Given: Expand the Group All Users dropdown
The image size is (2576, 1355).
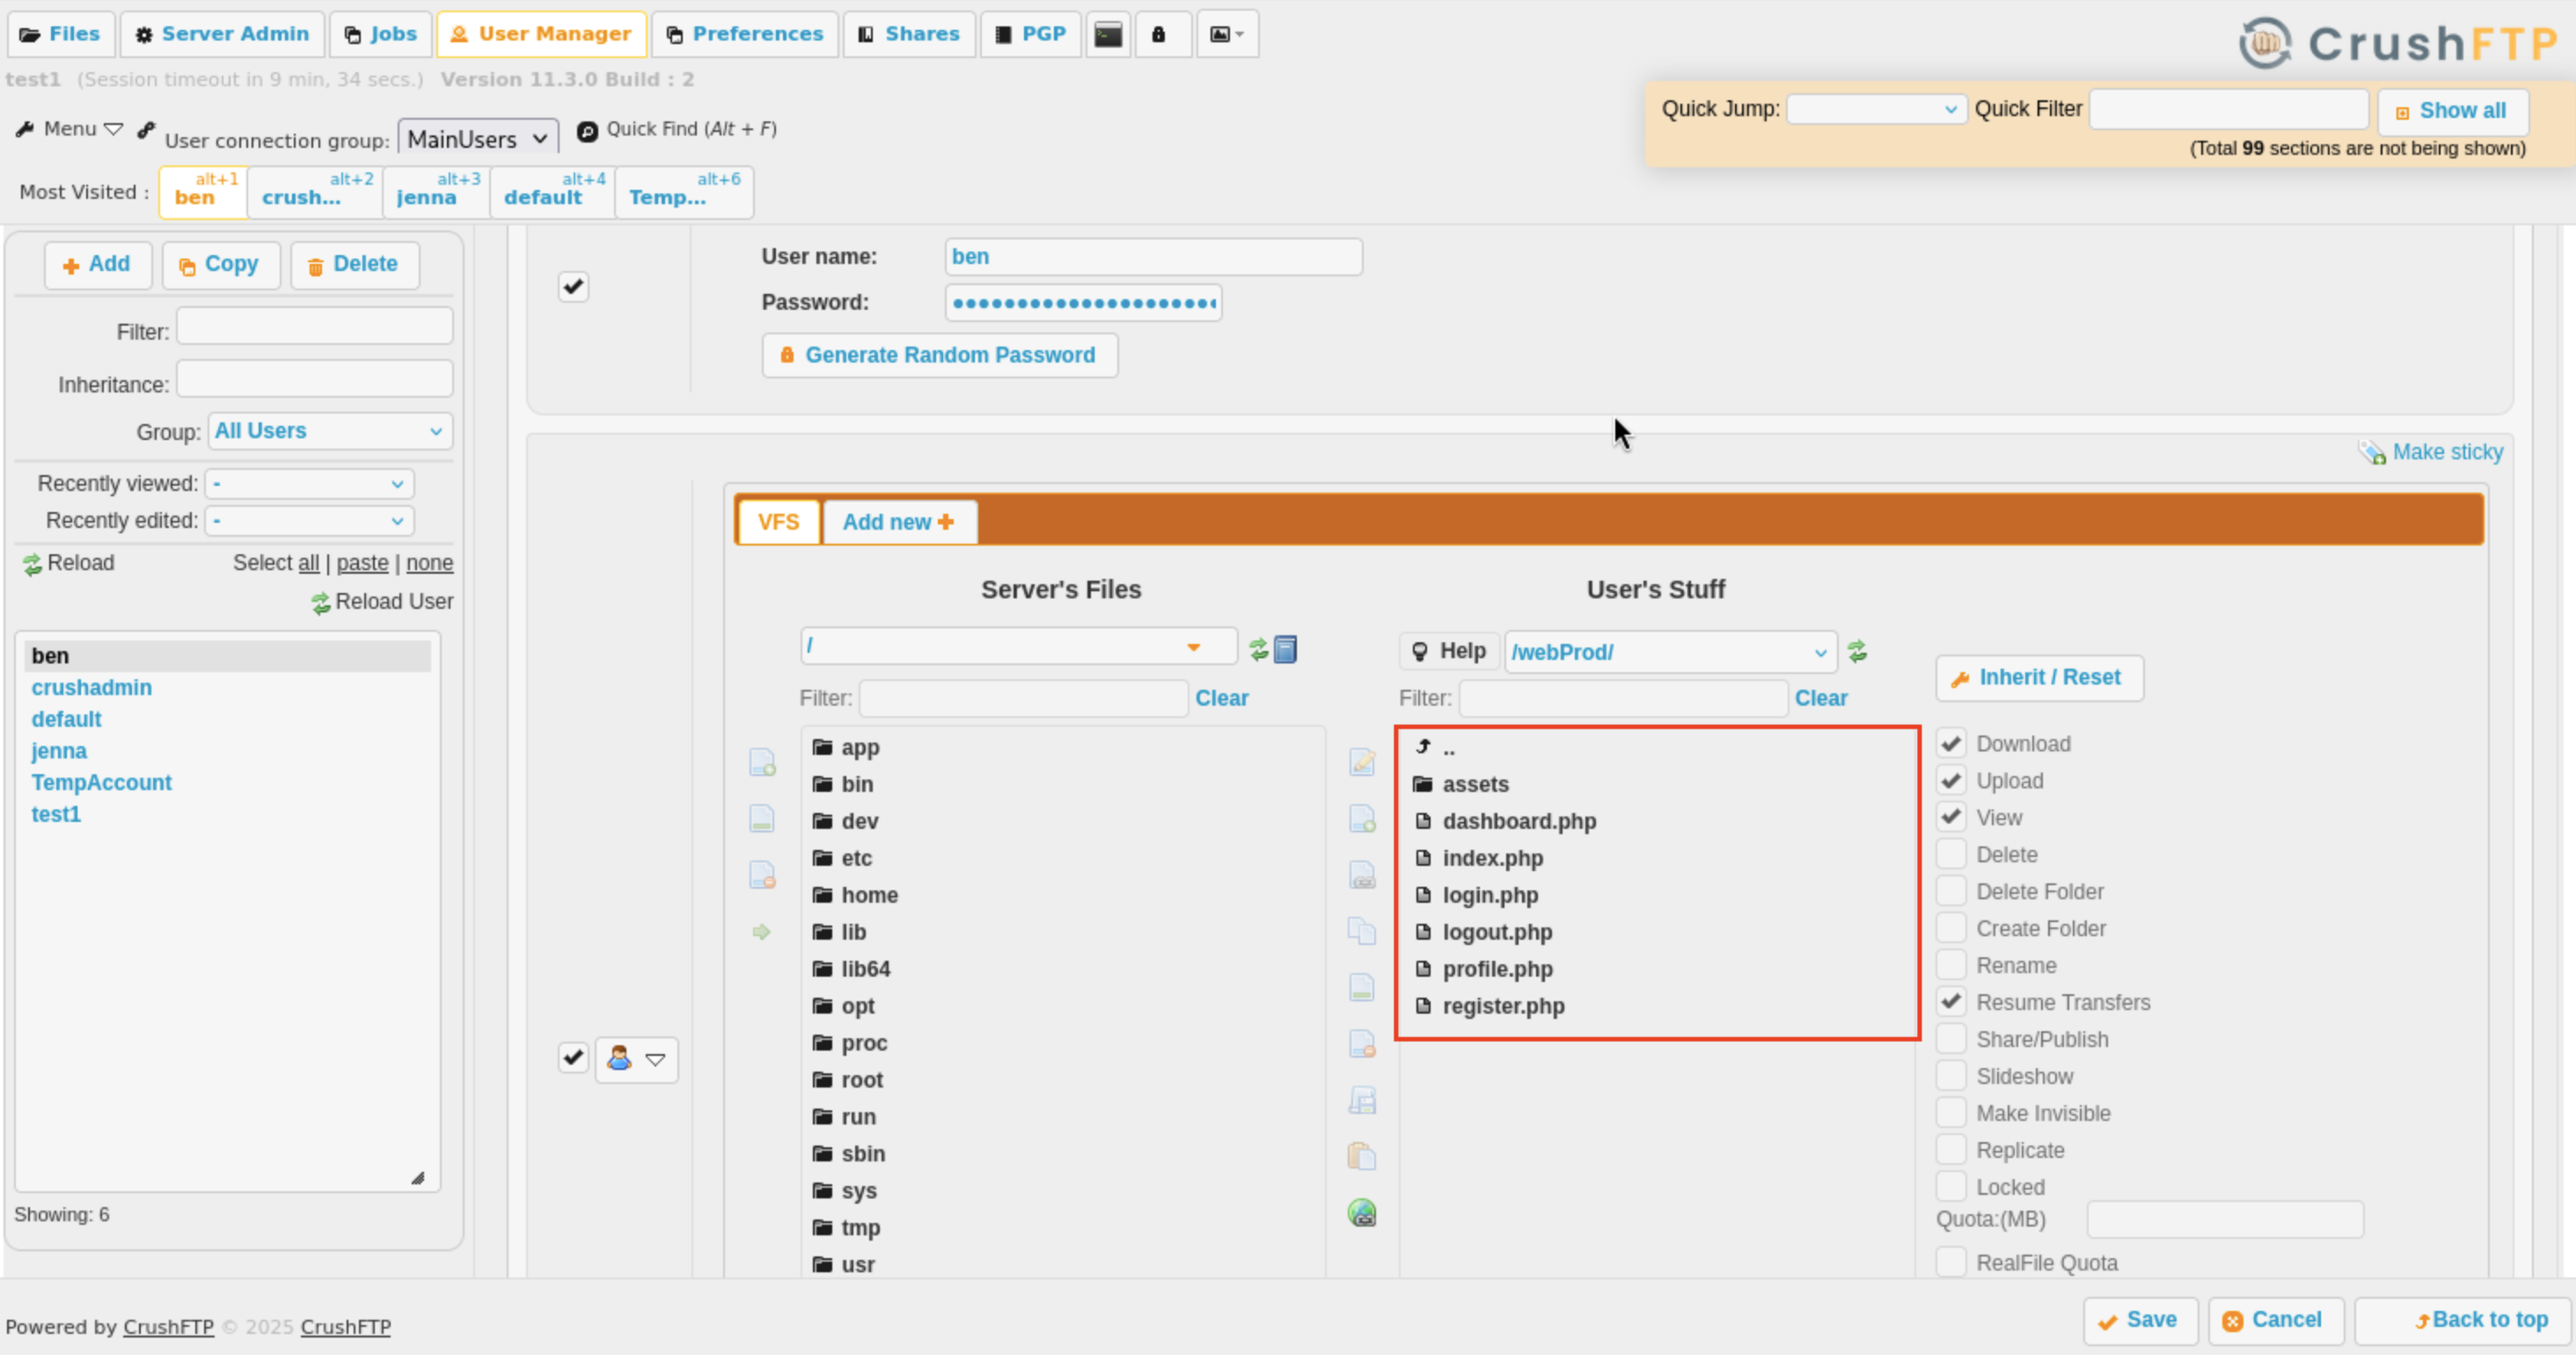Looking at the screenshot, I should (x=329, y=431).
